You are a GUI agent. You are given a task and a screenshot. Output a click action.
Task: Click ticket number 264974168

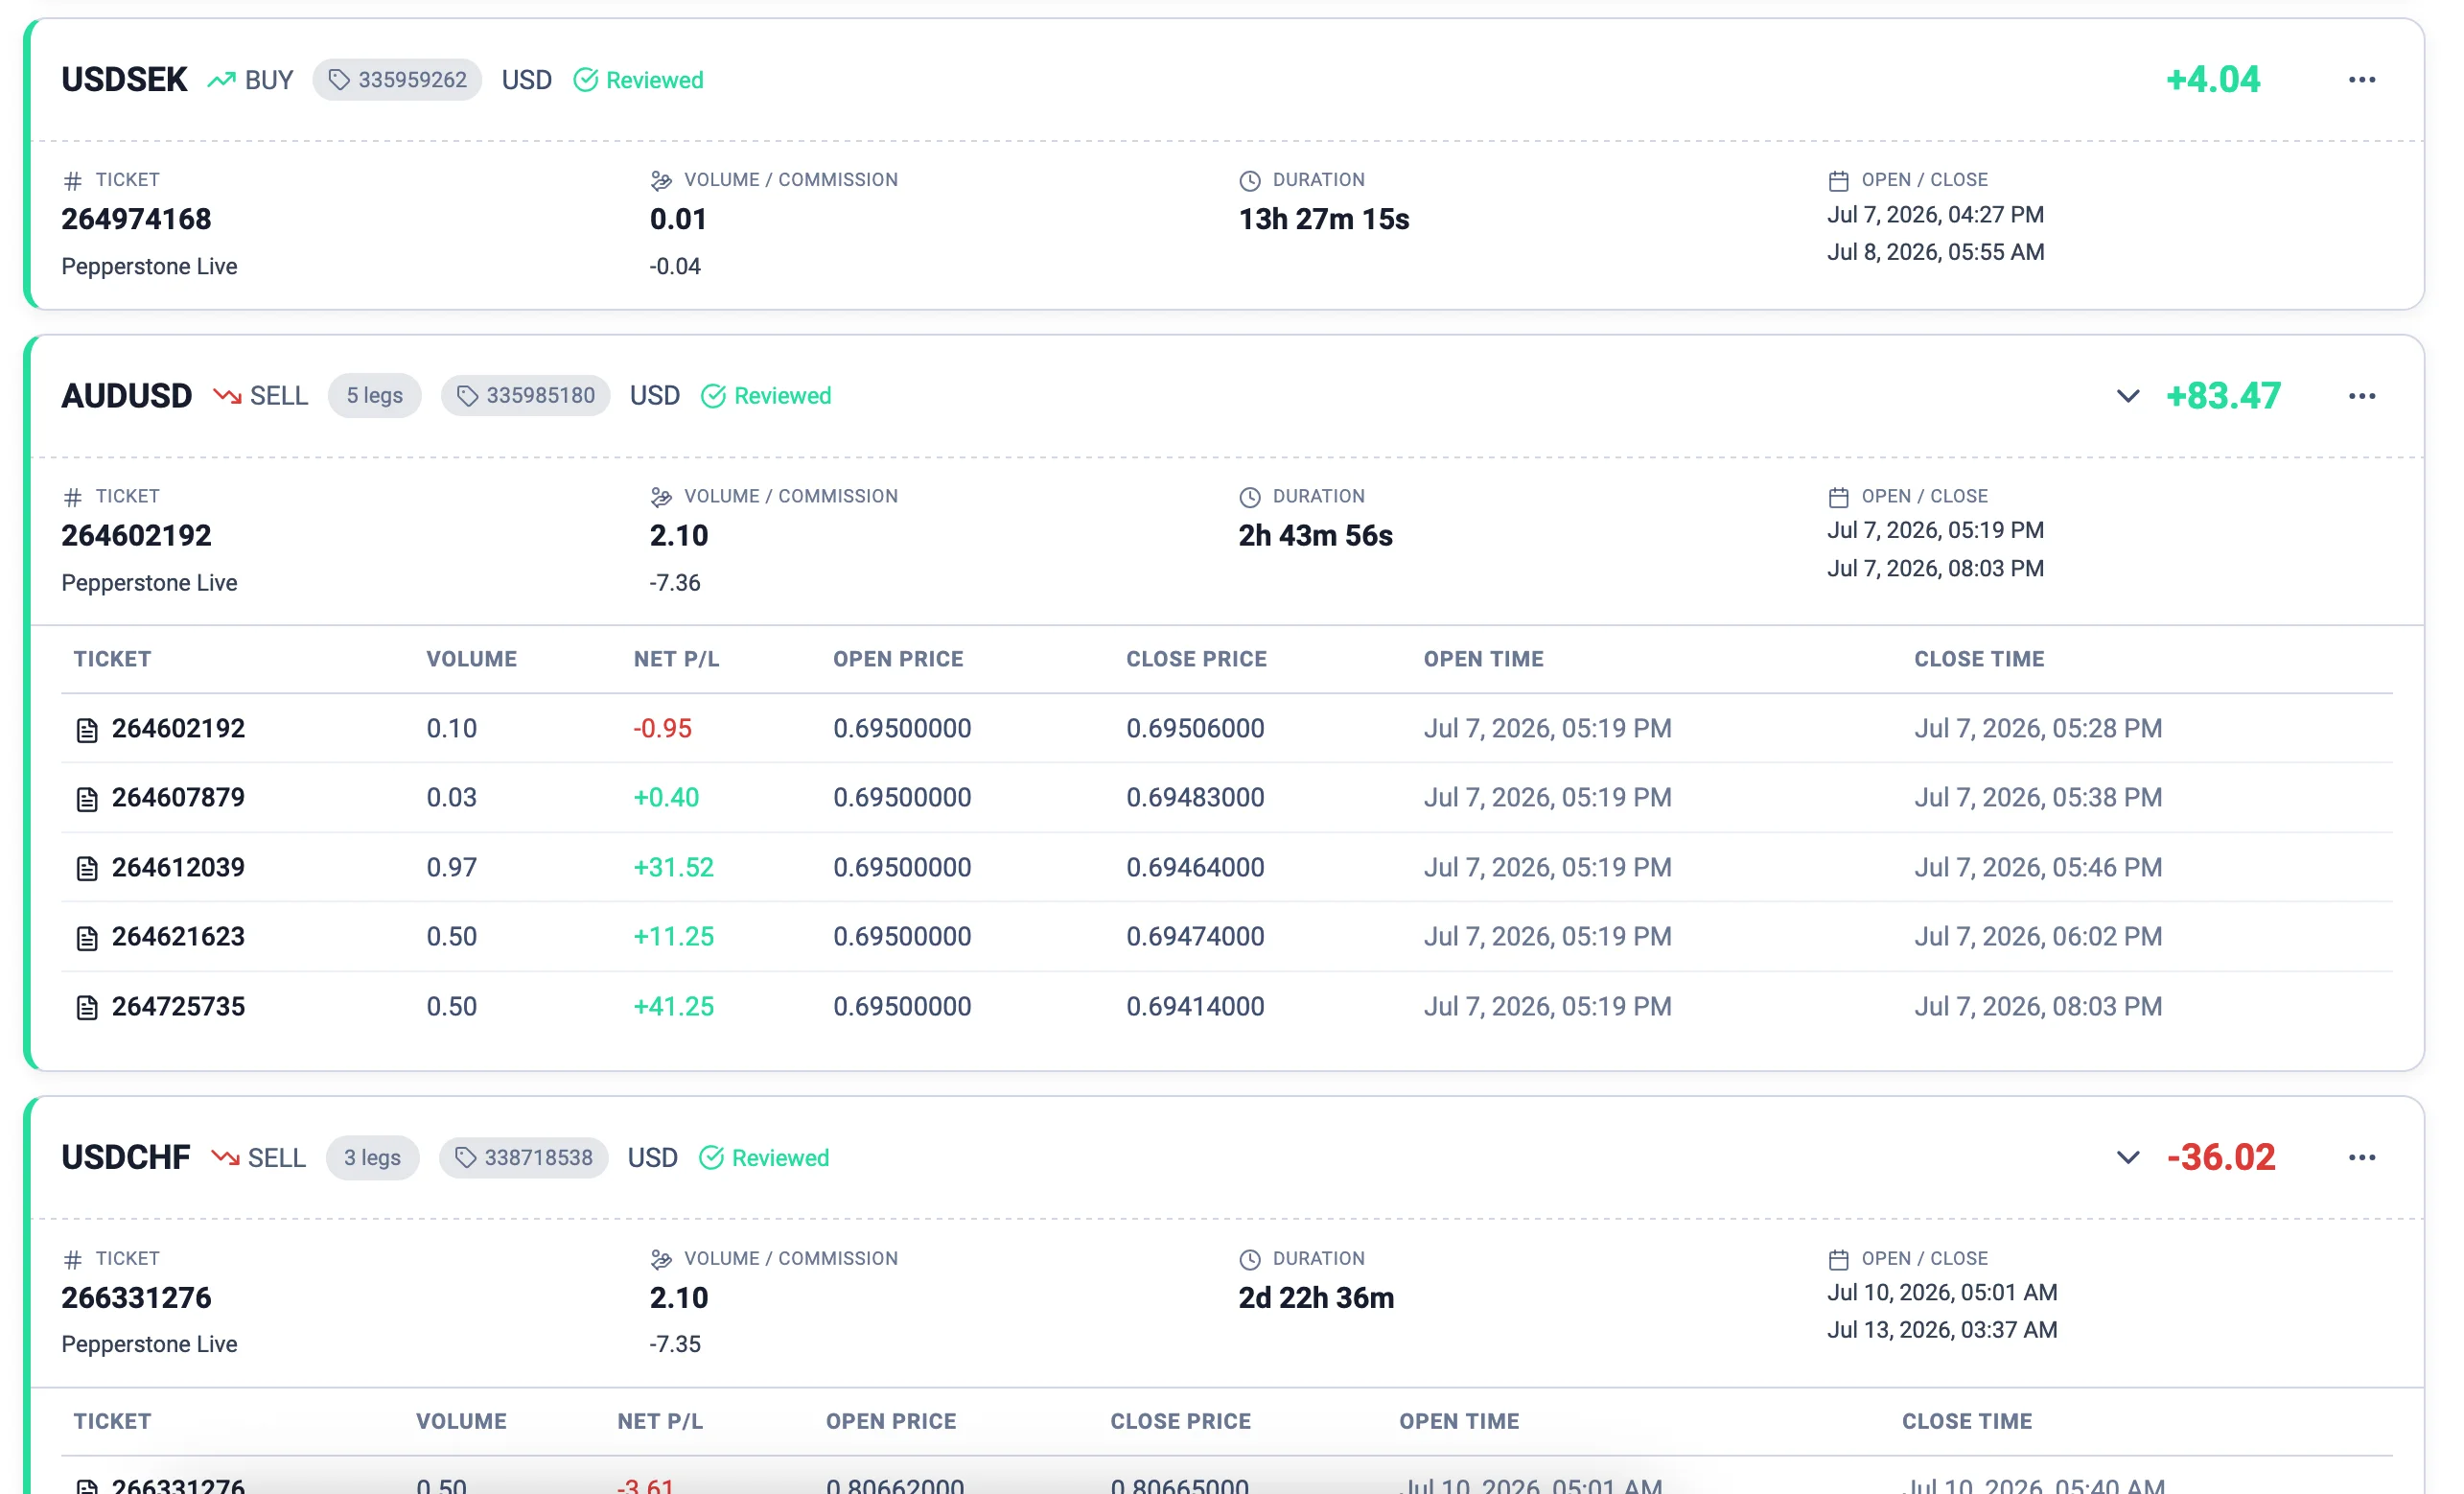[136, 219]
